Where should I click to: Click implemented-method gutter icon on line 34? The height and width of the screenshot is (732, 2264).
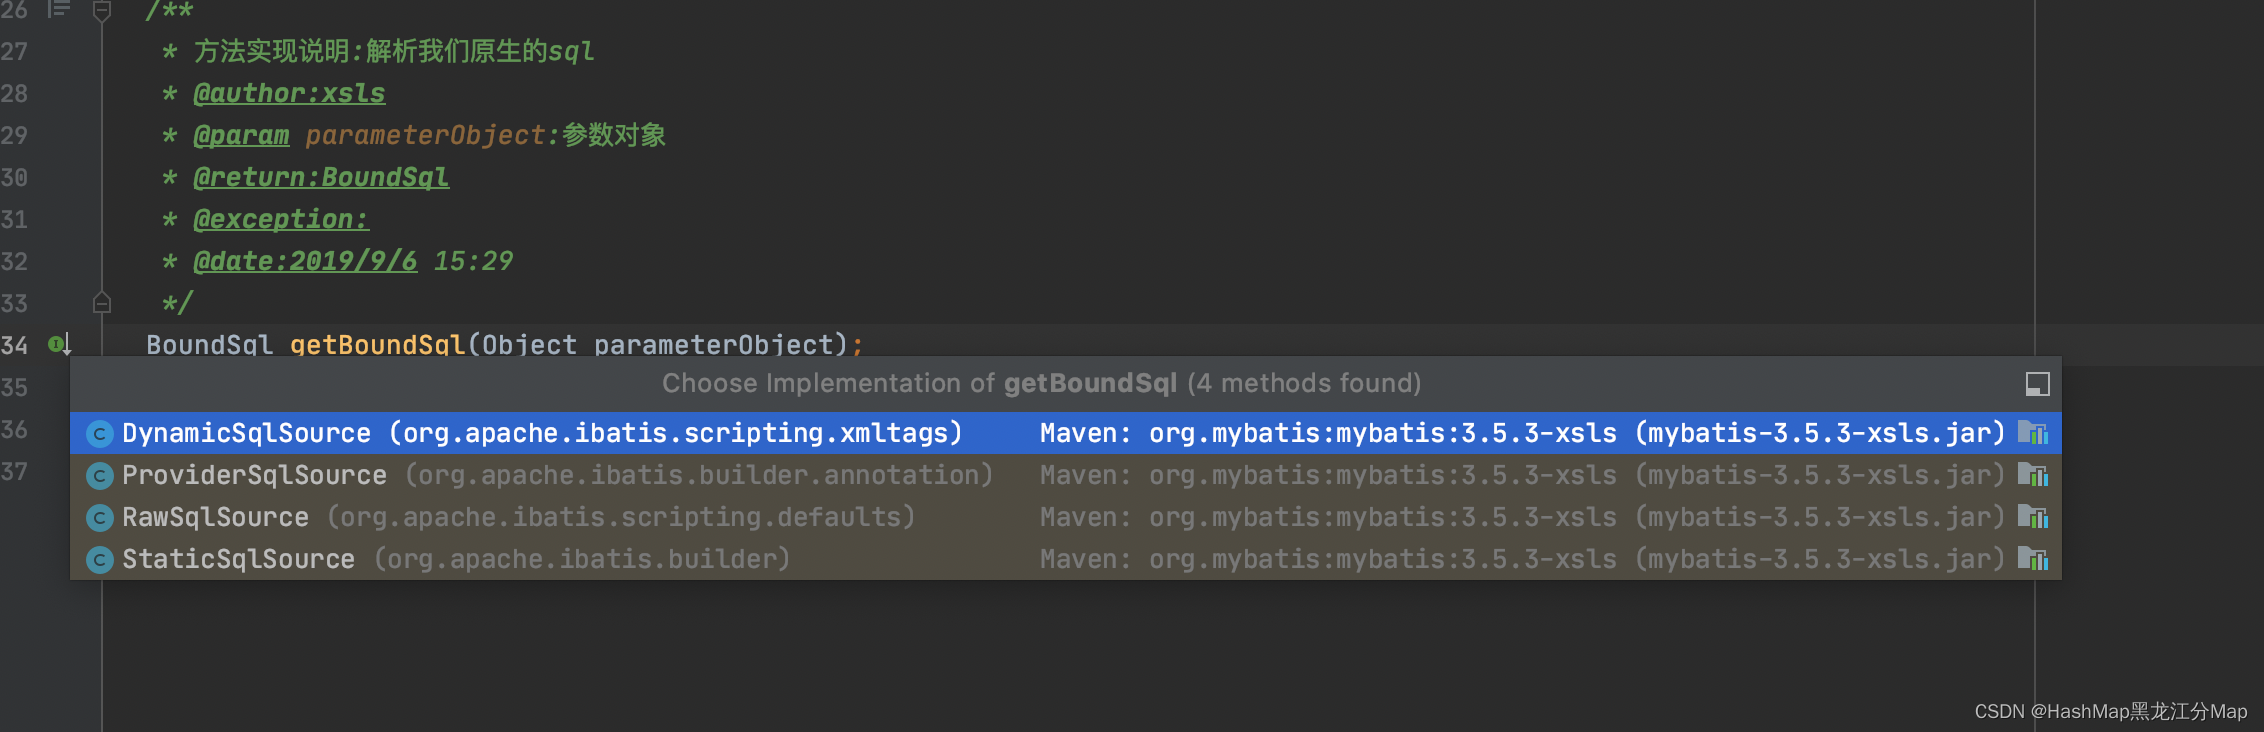pos(59,345)
